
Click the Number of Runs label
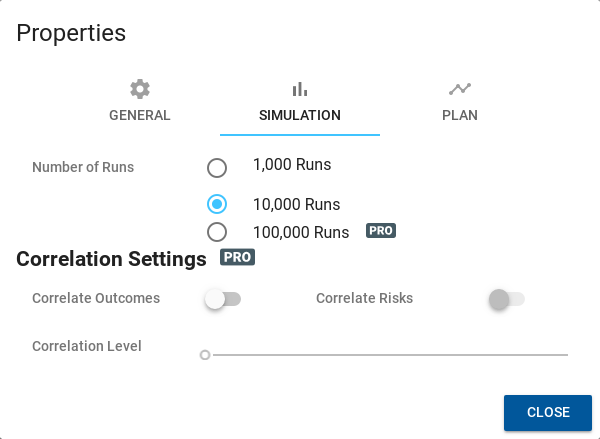point(83,167)
